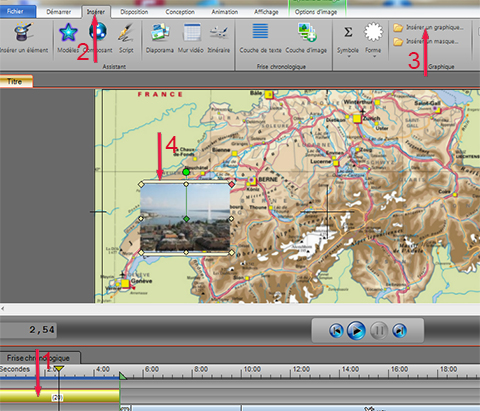This screenshot has width=480, height=411.
Task: Click the 2,54 time field
Action: 29,330
